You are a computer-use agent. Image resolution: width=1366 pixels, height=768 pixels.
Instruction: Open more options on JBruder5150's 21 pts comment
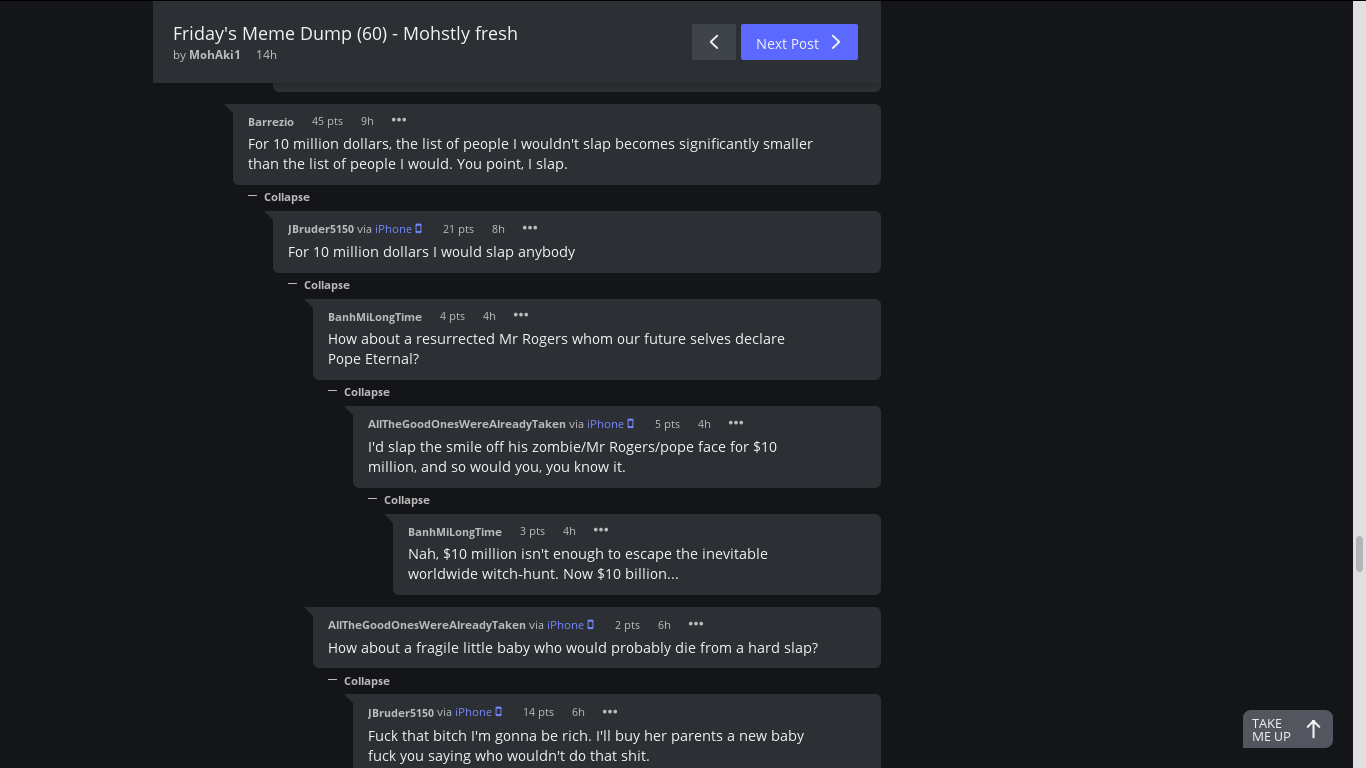530,228
